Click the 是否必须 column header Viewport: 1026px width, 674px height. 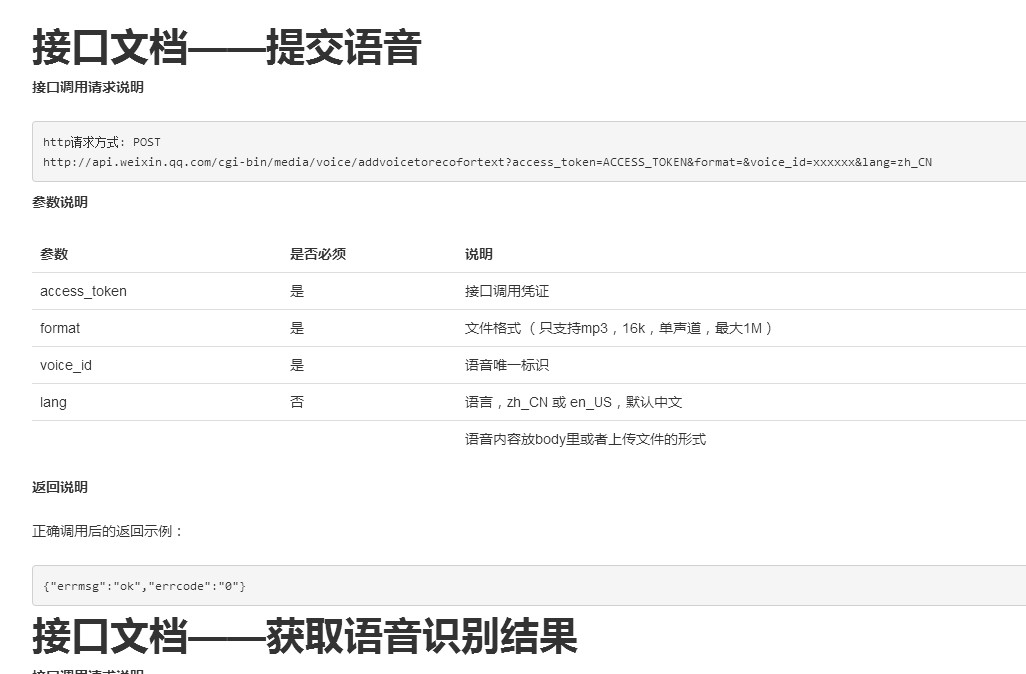point(318,254)
